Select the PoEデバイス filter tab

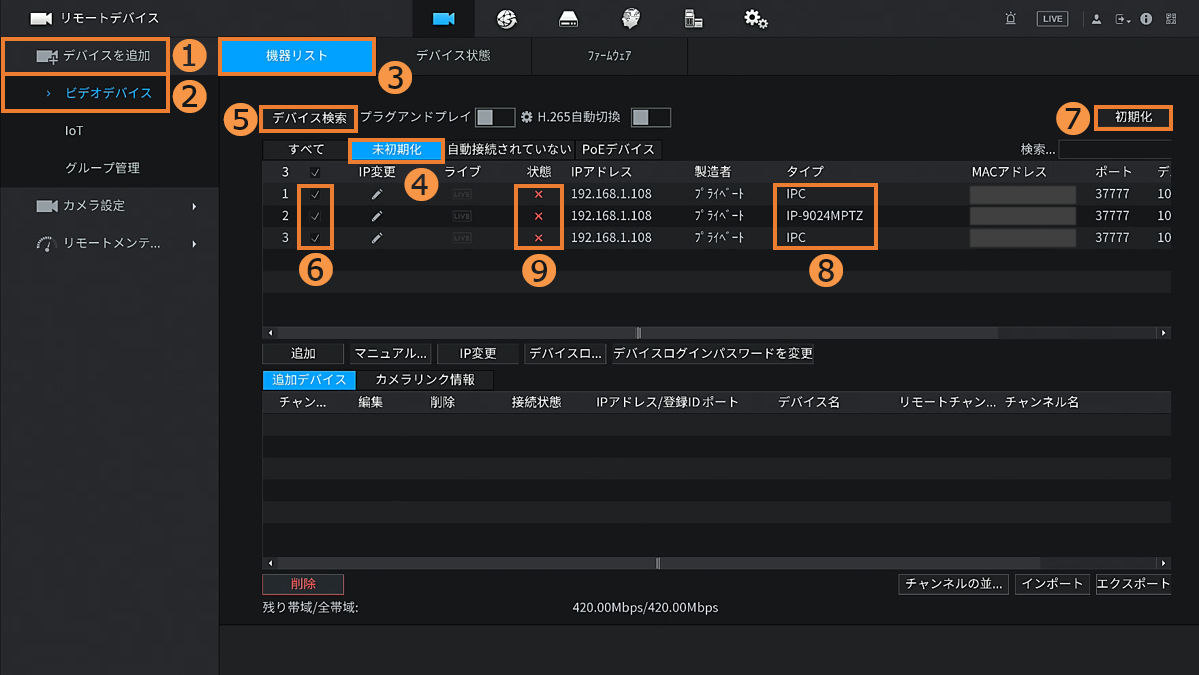618,150
